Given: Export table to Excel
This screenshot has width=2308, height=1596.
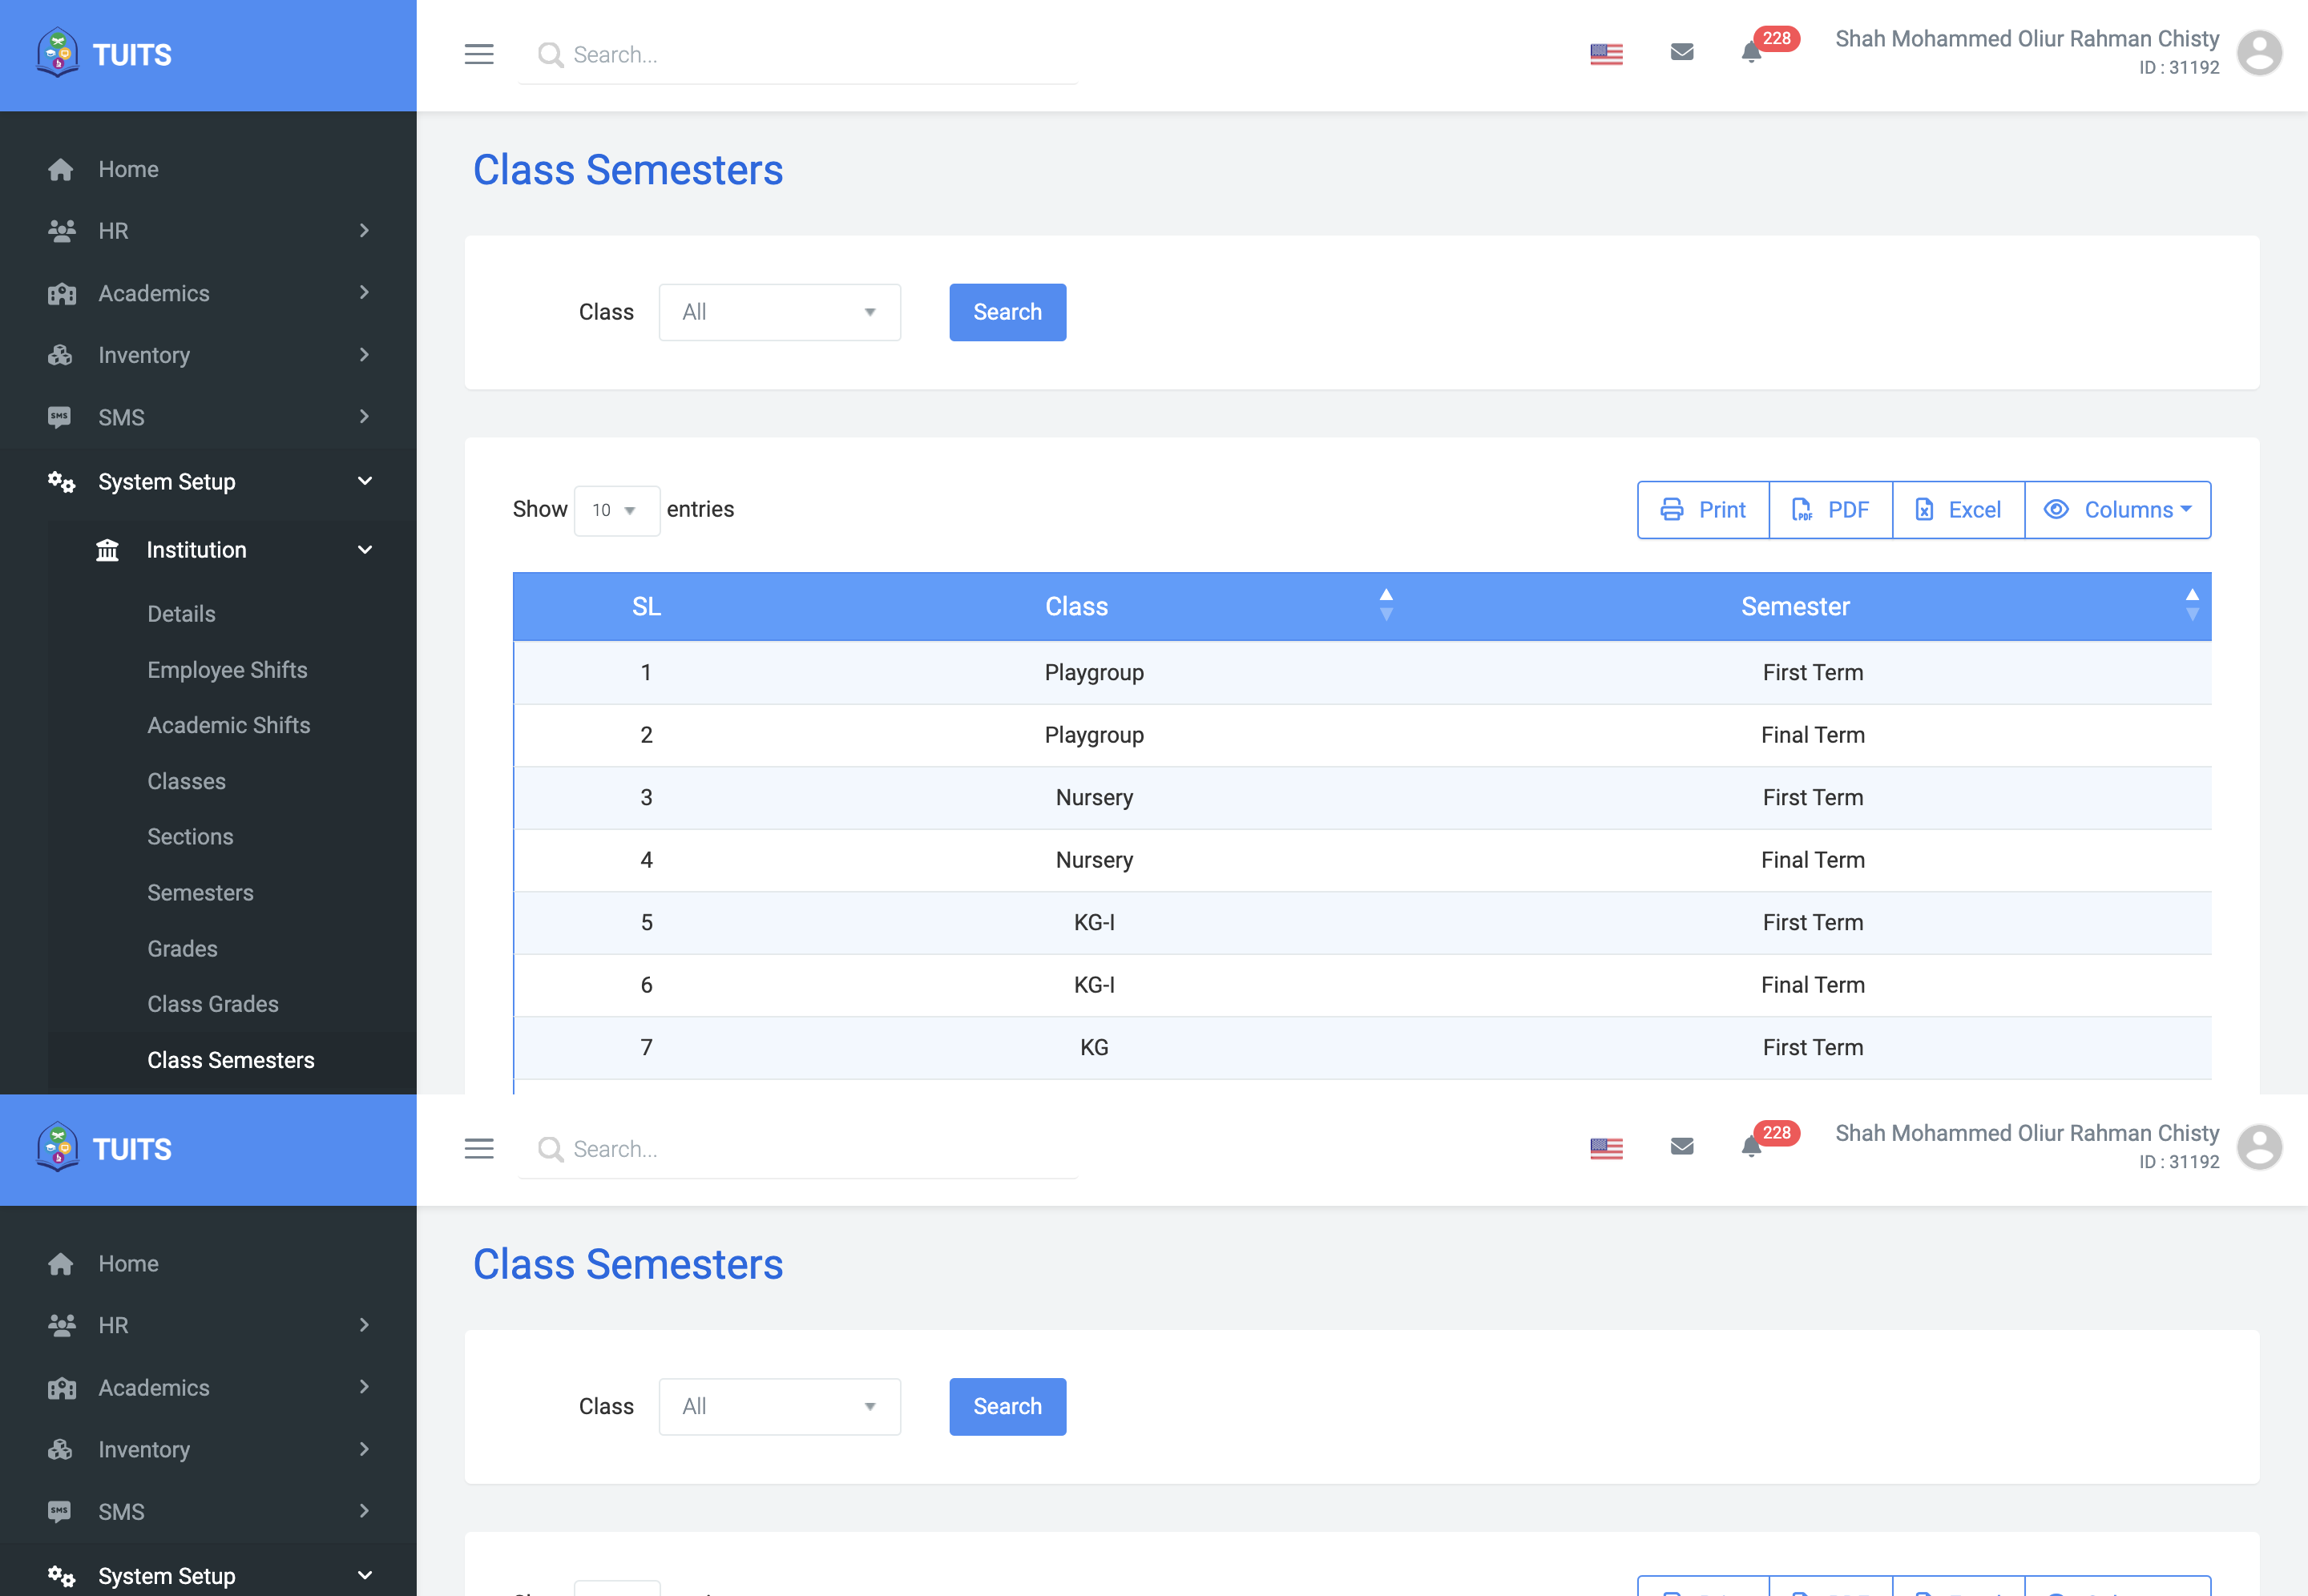Looking at the screenshot, I should click(1958, 510).
